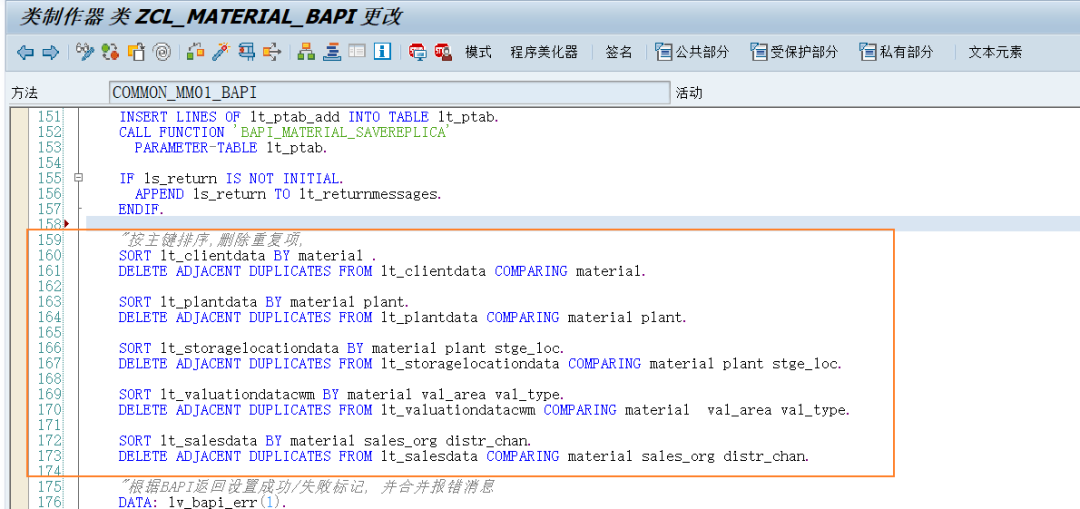Switch between active and inactive version

pyautogui.click(x=110, y=52)
